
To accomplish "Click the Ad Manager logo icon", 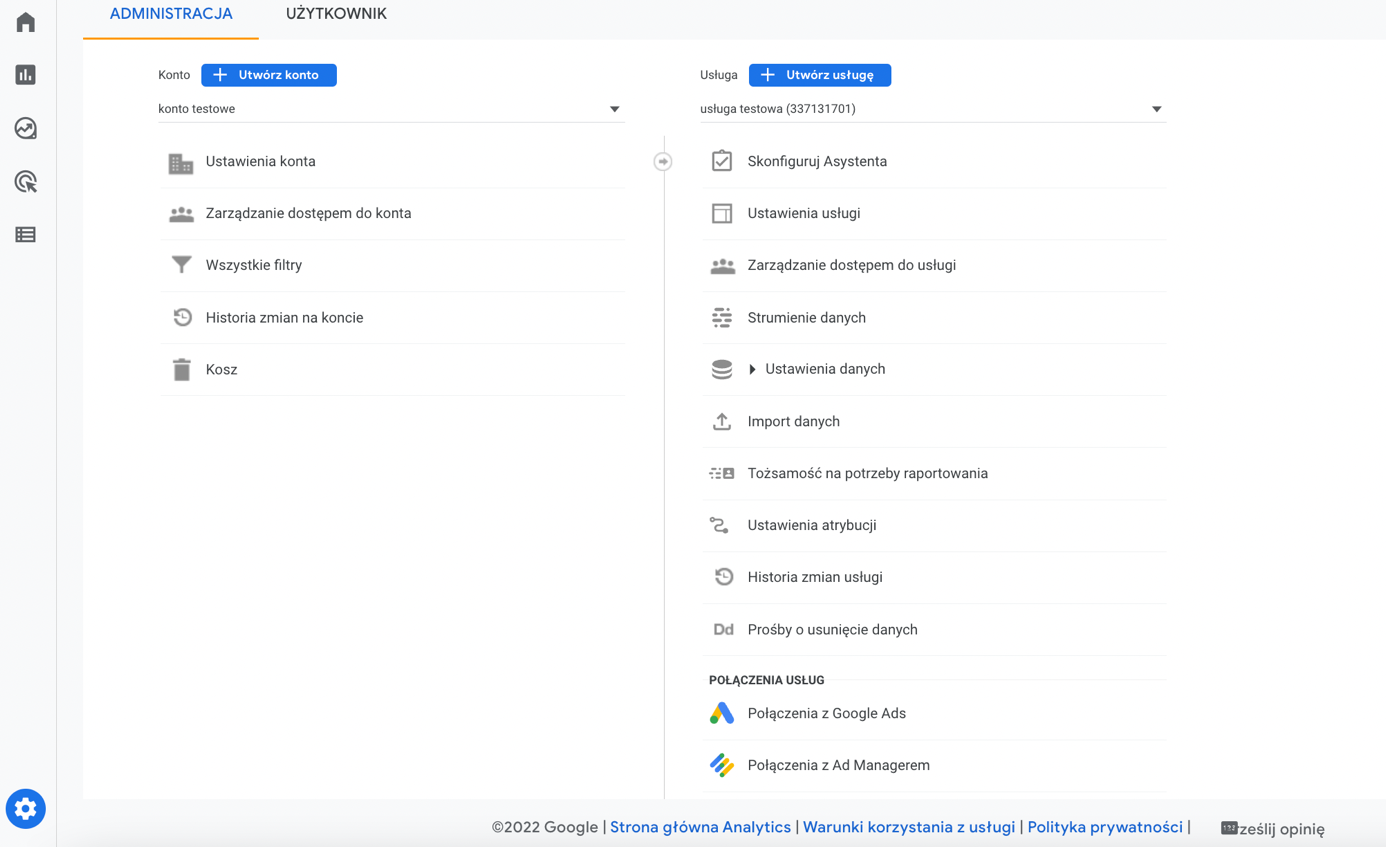I will coord(722,765).
